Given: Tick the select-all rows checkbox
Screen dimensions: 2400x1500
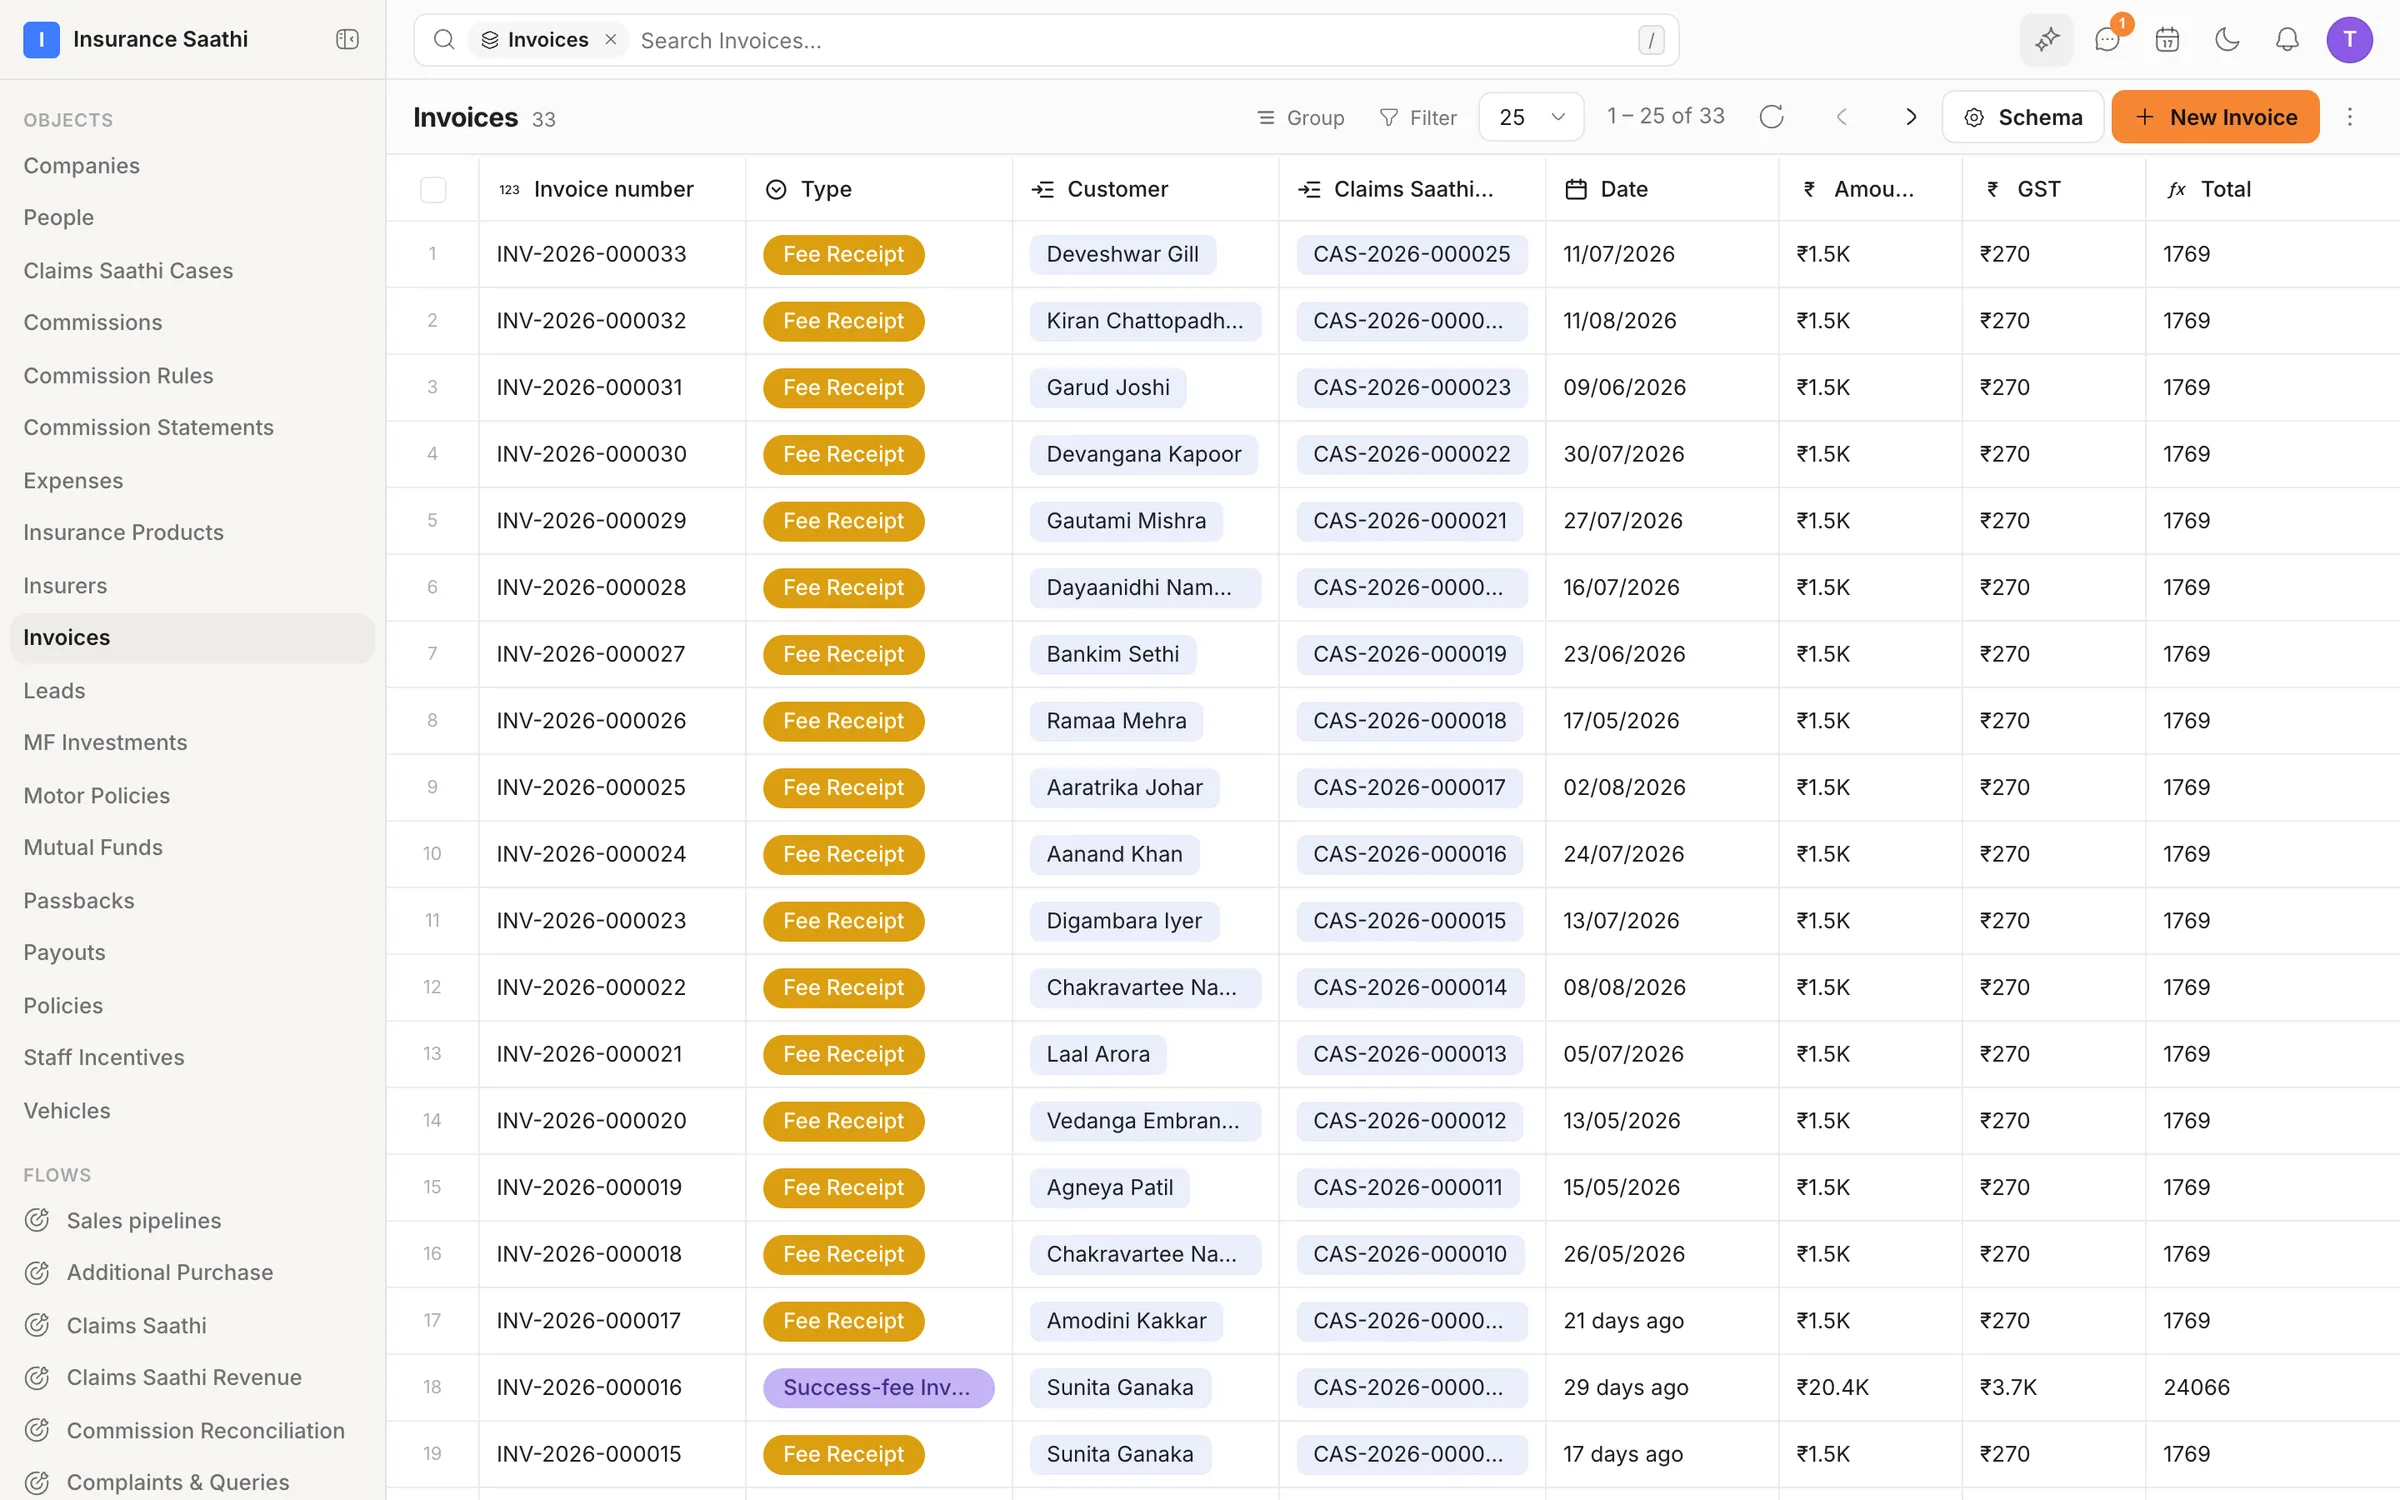Looking at the screenshot, I should click(x=433, y=189).
